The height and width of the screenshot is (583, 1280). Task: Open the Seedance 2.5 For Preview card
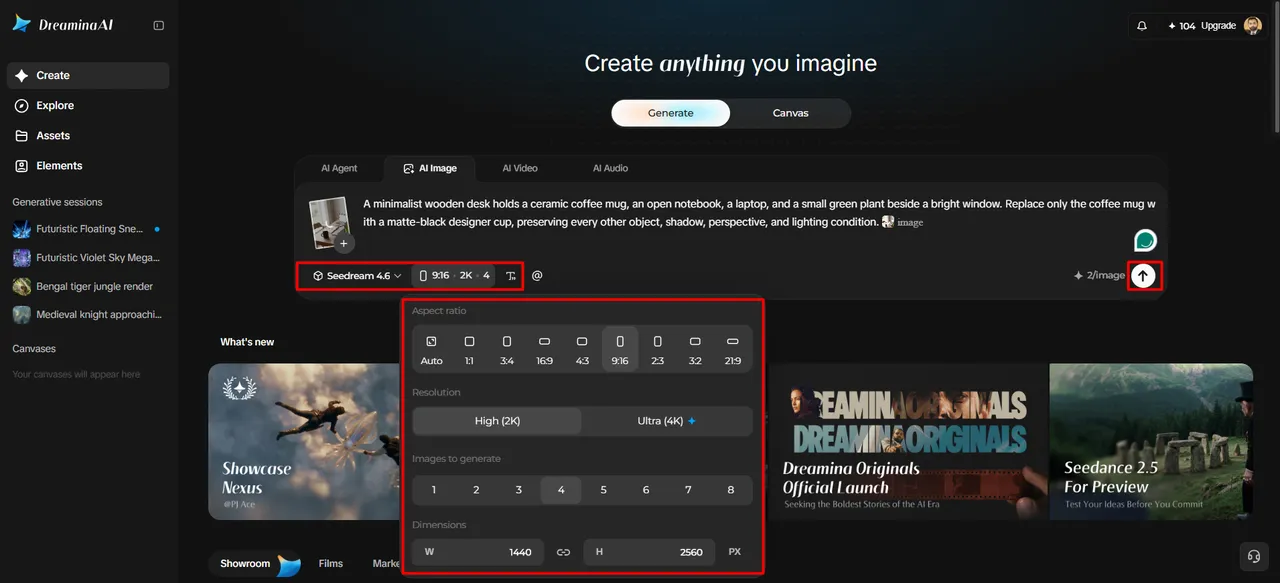1151,441
